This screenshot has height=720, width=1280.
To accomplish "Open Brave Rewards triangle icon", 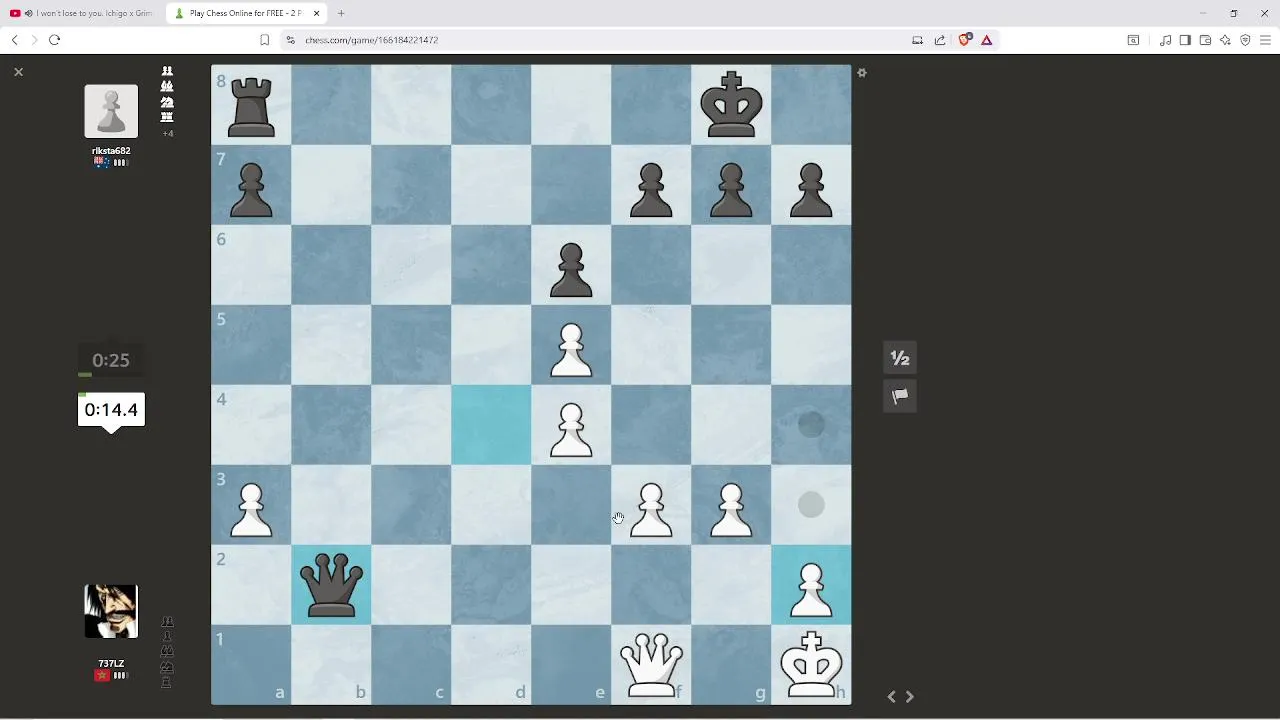I will 987,40.
